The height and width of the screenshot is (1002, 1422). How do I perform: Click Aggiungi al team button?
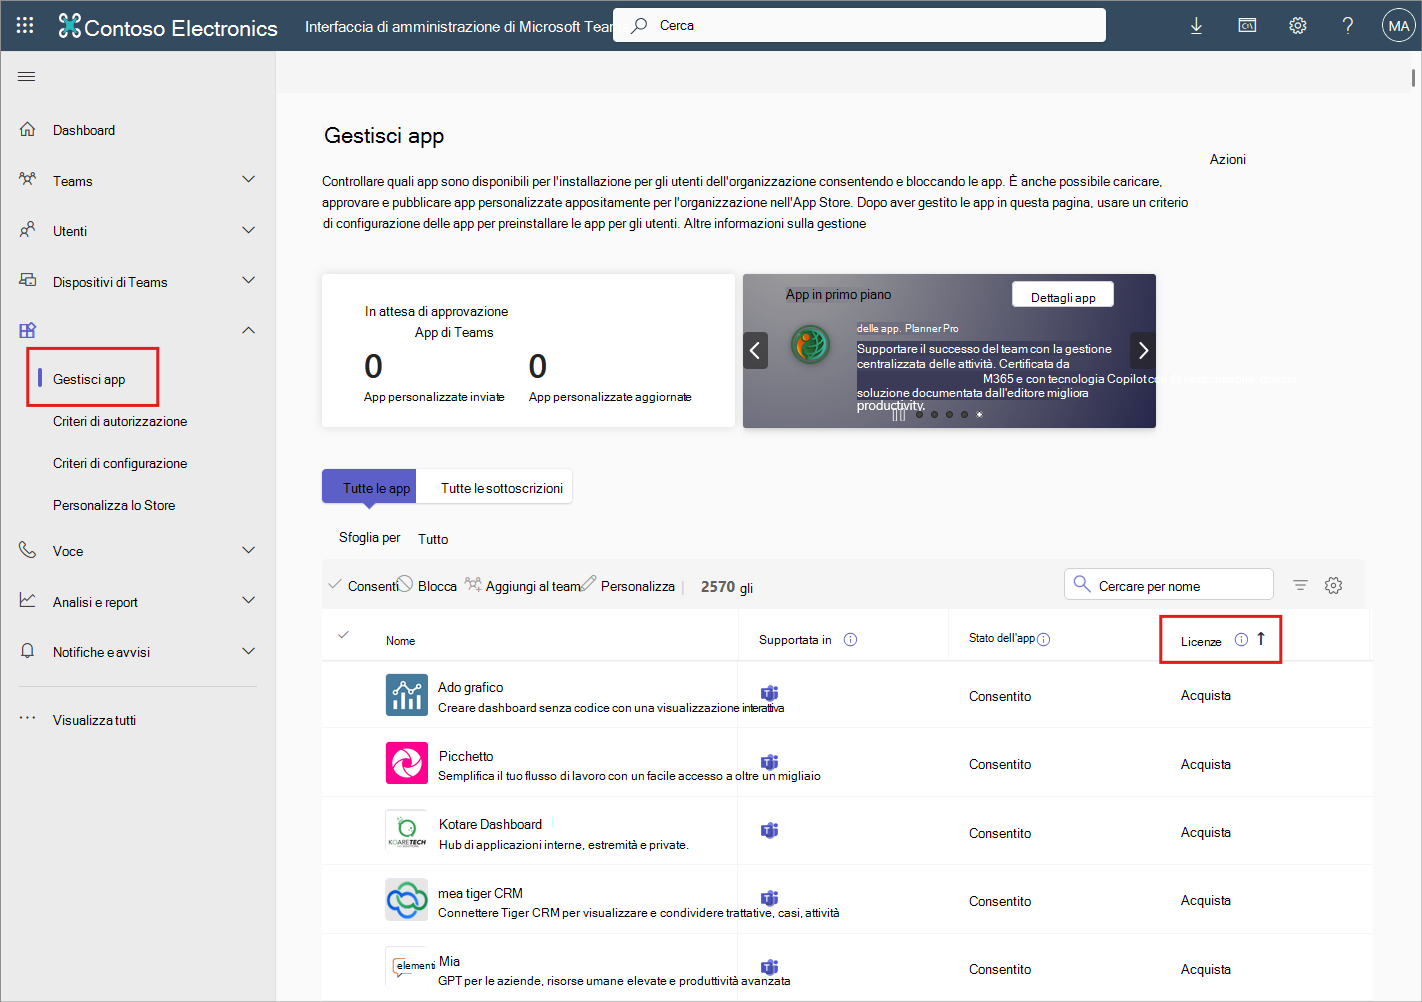click(523, 586)
